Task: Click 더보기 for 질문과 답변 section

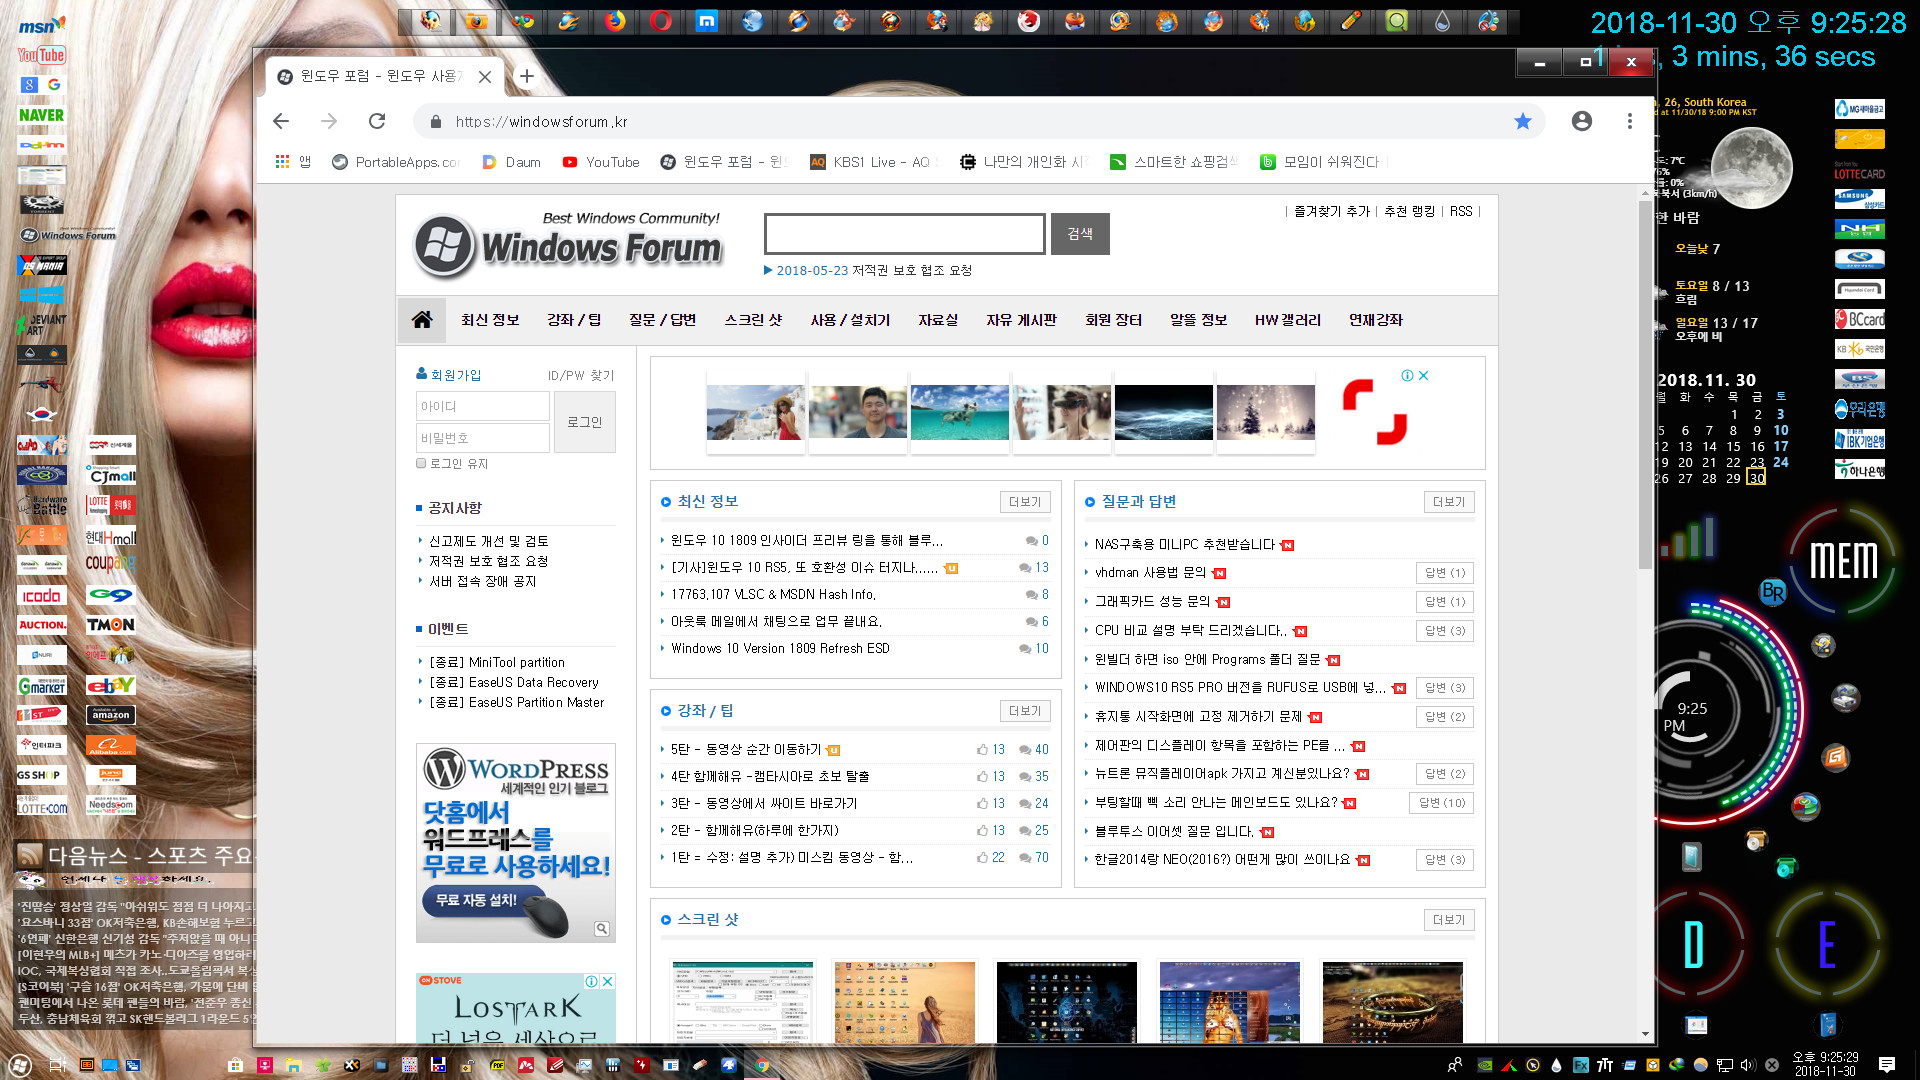Action: point(1449,502)
